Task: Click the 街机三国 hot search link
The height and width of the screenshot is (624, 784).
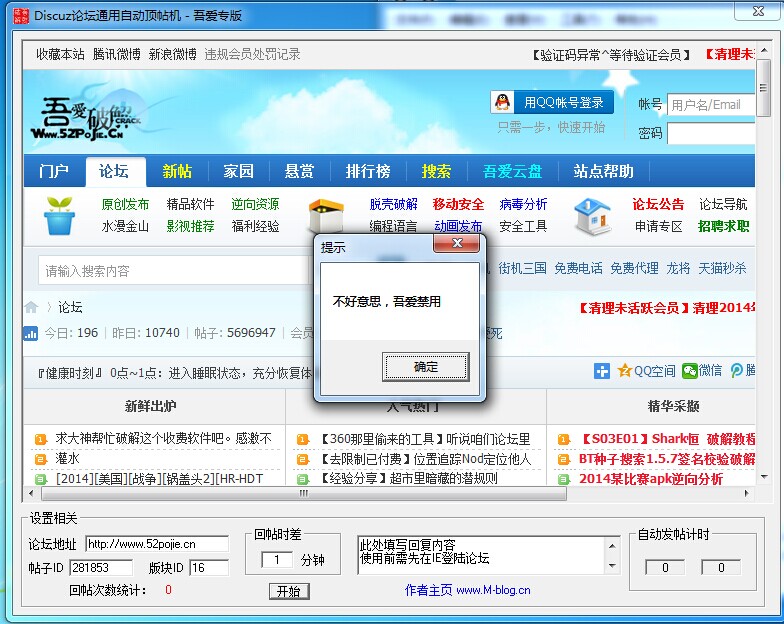Action: [x=522, y=268]
